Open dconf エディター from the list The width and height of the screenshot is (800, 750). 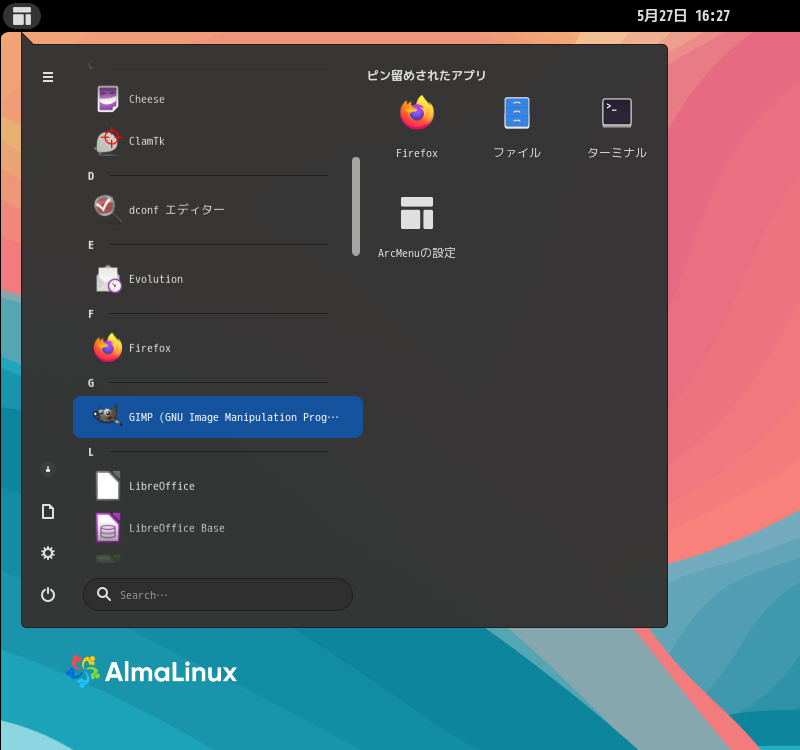click(x=218, y=210)
